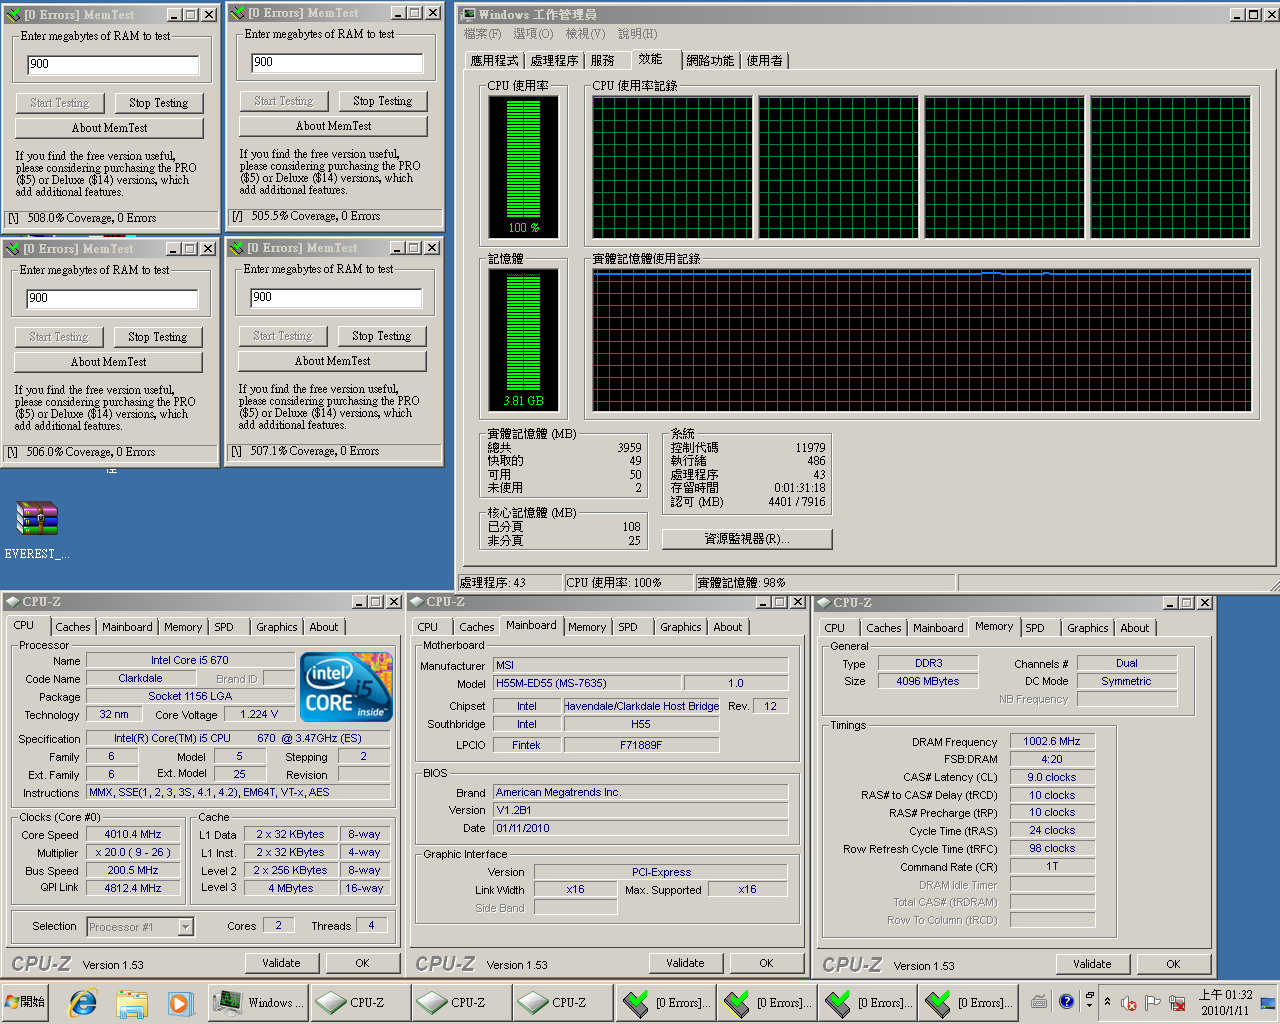Image resolution: width=1280 pixels, height=1024 pixels.
Task: Open the Action Center flag icon in the tray
Action: pos(1153,1002)
